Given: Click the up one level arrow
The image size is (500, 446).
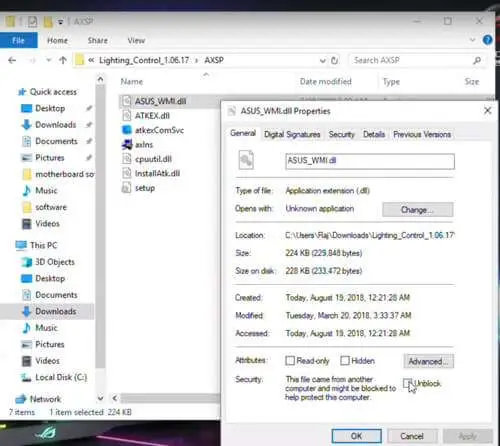Looking at the screenshot, I should [63, 60].
